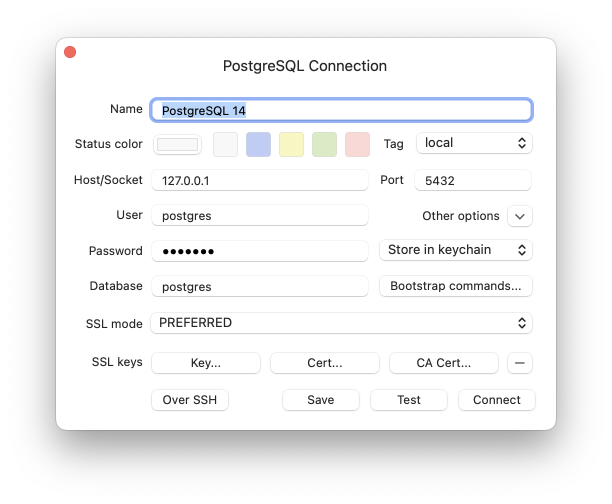Open the Tag dropdown set to local
Viewport: 612px width, 504px height.
[x=474, y=143]
